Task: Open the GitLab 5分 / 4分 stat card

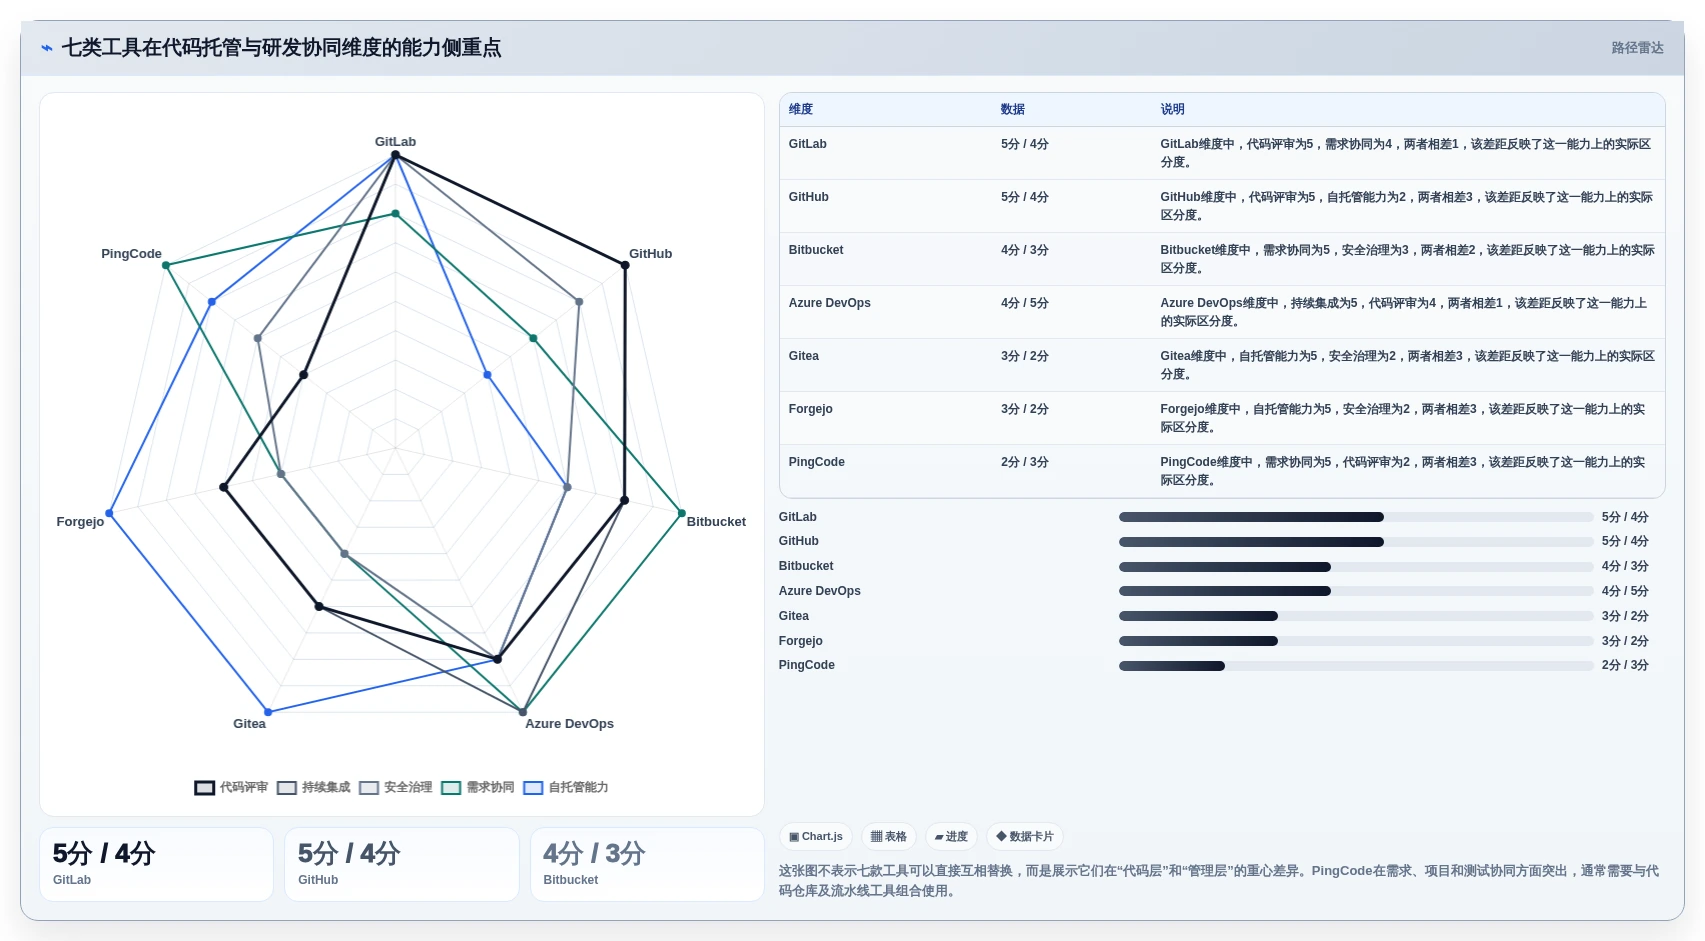Action: coord(156,864)
